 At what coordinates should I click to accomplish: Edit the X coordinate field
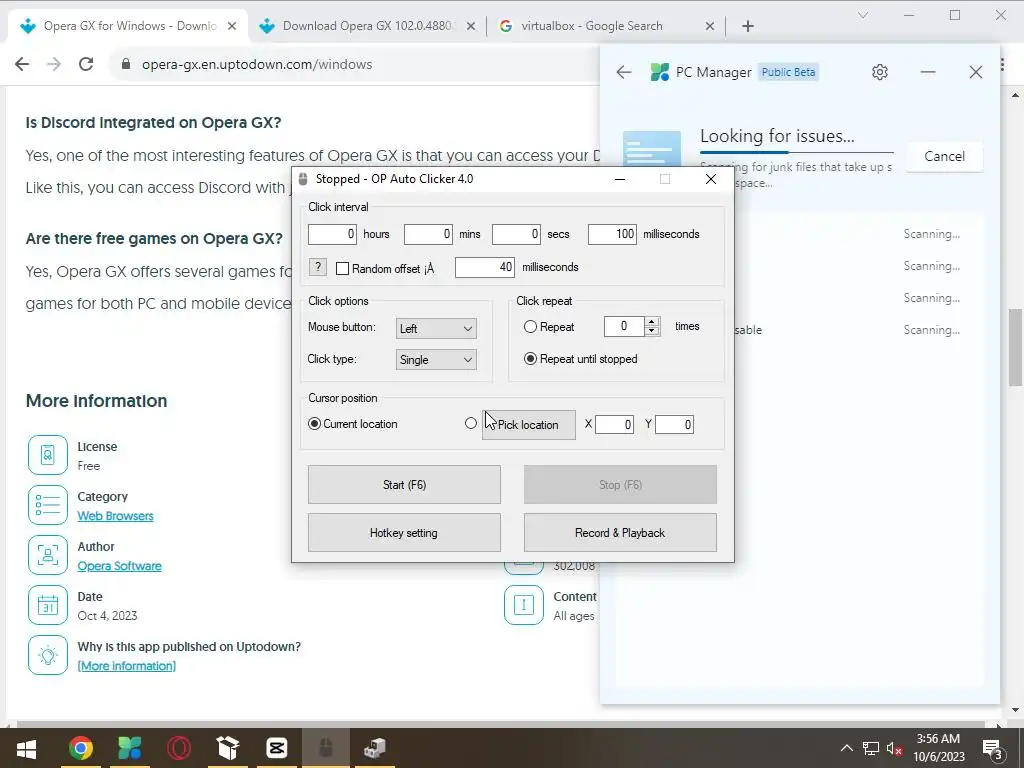(615, 424)
